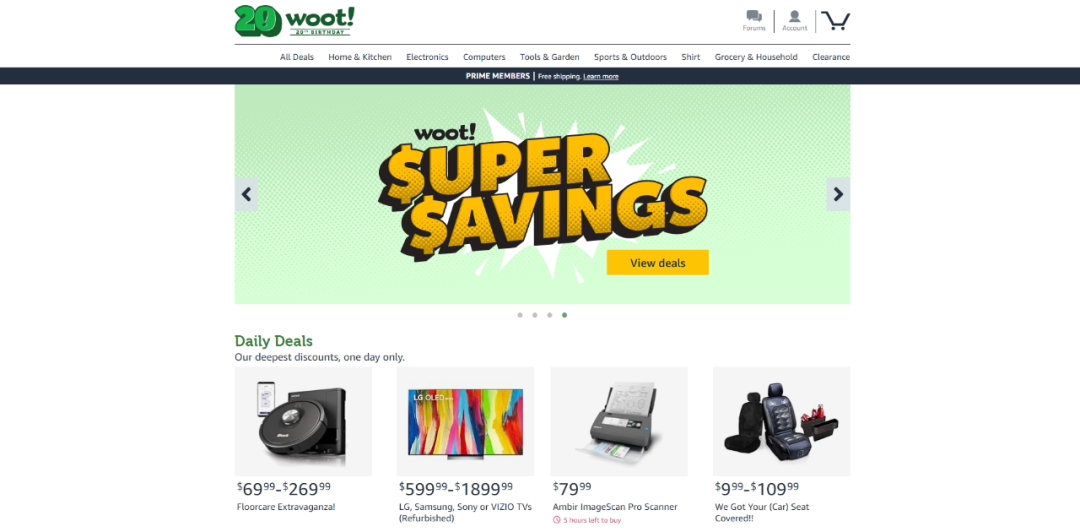This screenshot has width=1080, height=532.
Task: Open the LG OLED TV thumbnail
Action: pyautogui.click(x=465, y=421)
